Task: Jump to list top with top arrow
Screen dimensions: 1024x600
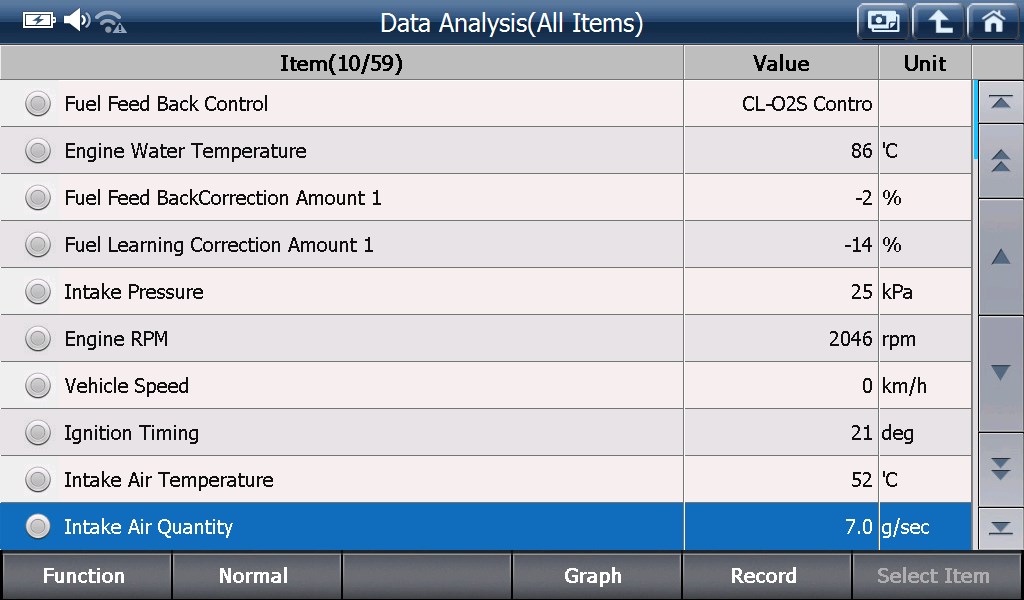Action: tap(1000, 102)
